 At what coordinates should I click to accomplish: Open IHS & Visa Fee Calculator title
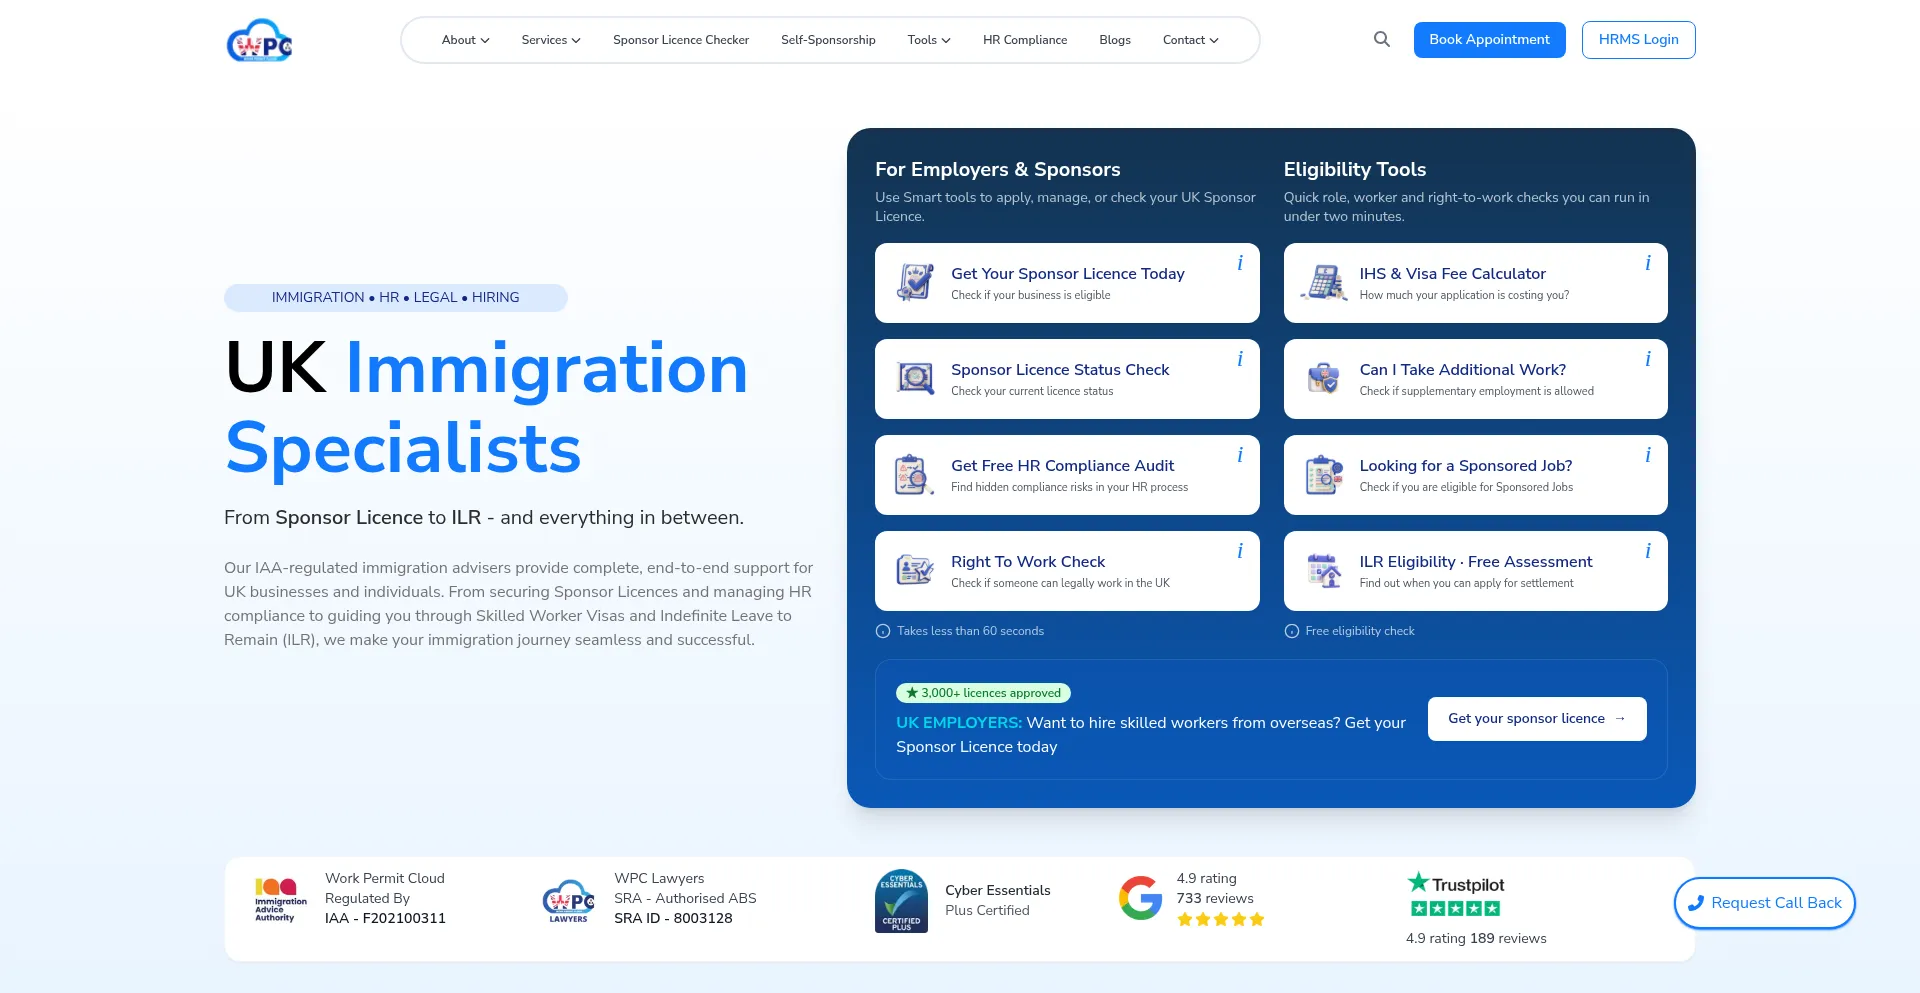(1453, 274)
